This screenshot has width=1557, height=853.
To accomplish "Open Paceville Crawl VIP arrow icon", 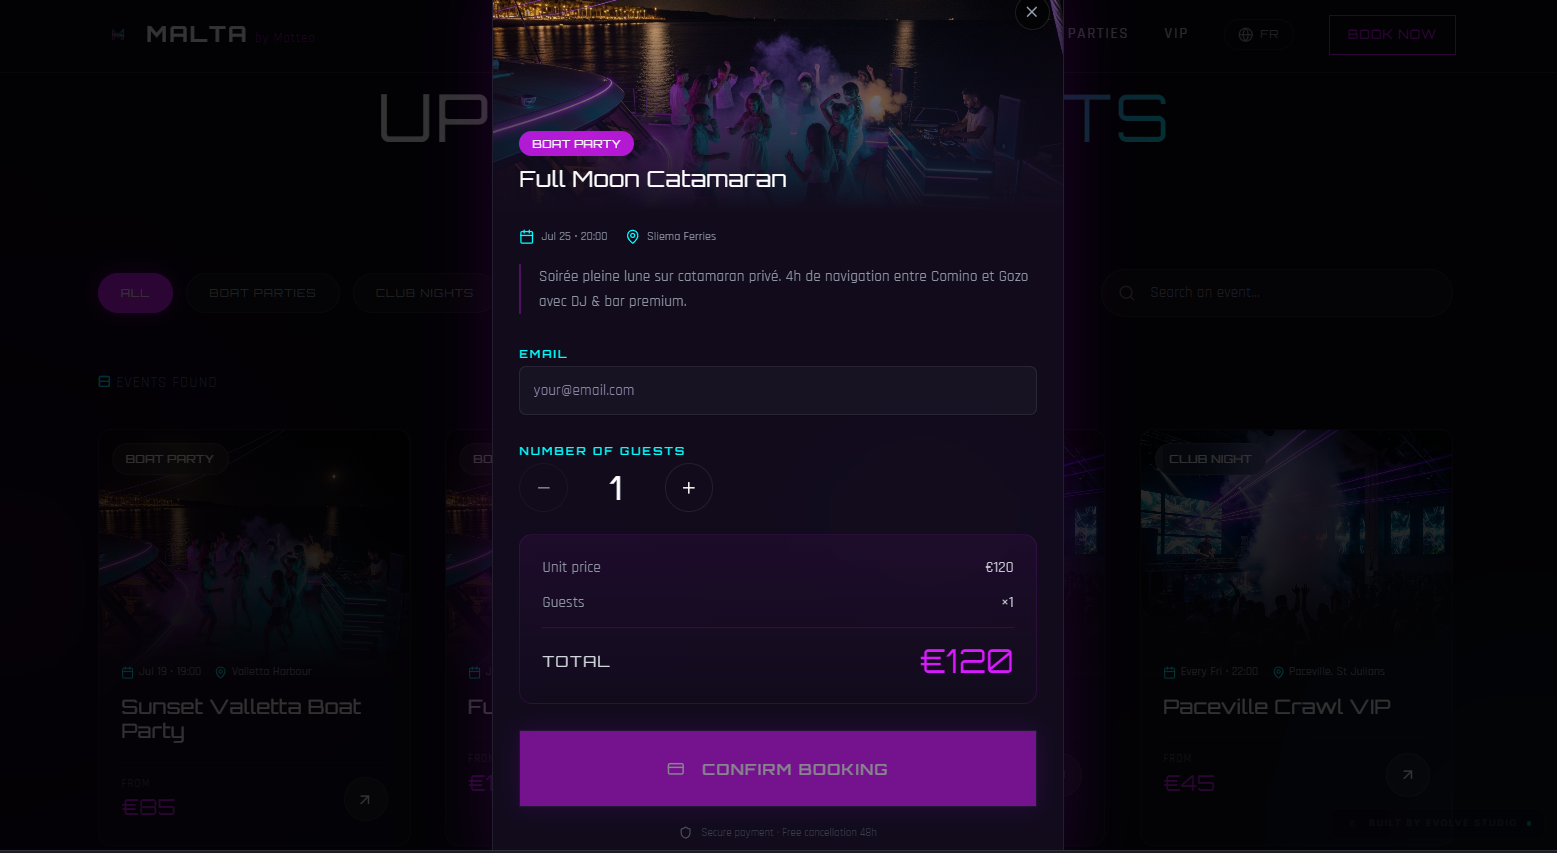I will 1407,774.
